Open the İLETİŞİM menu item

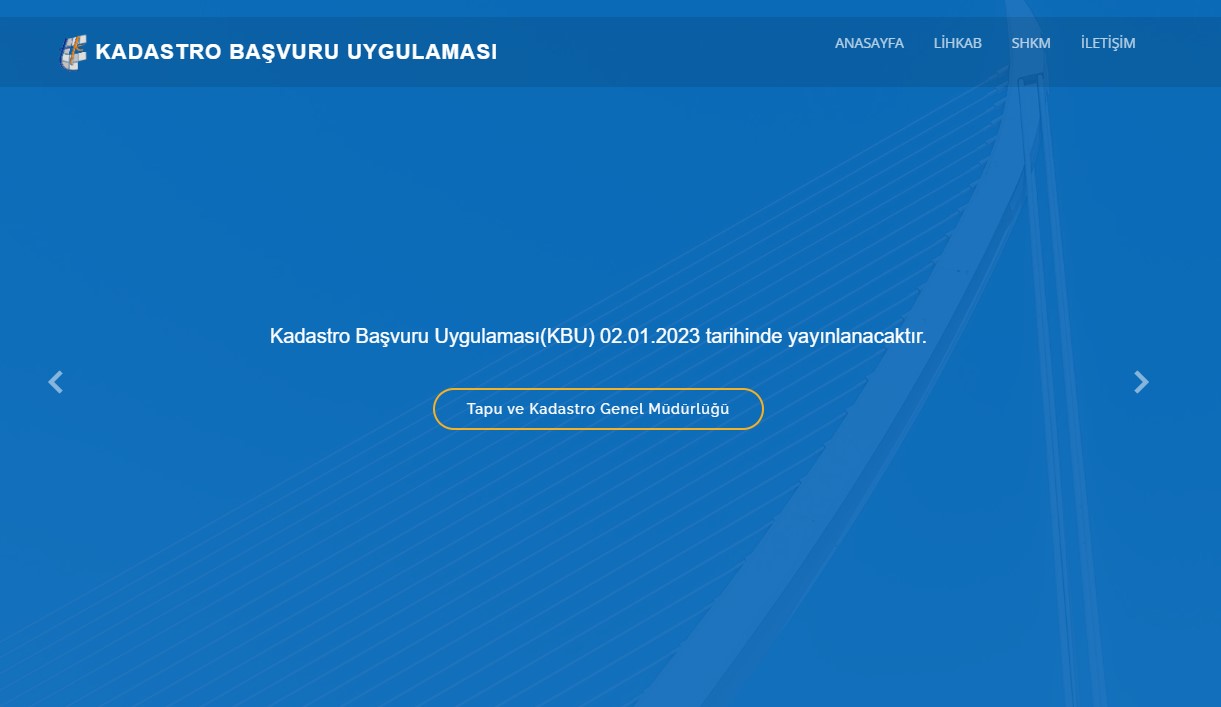[1108, 43]
